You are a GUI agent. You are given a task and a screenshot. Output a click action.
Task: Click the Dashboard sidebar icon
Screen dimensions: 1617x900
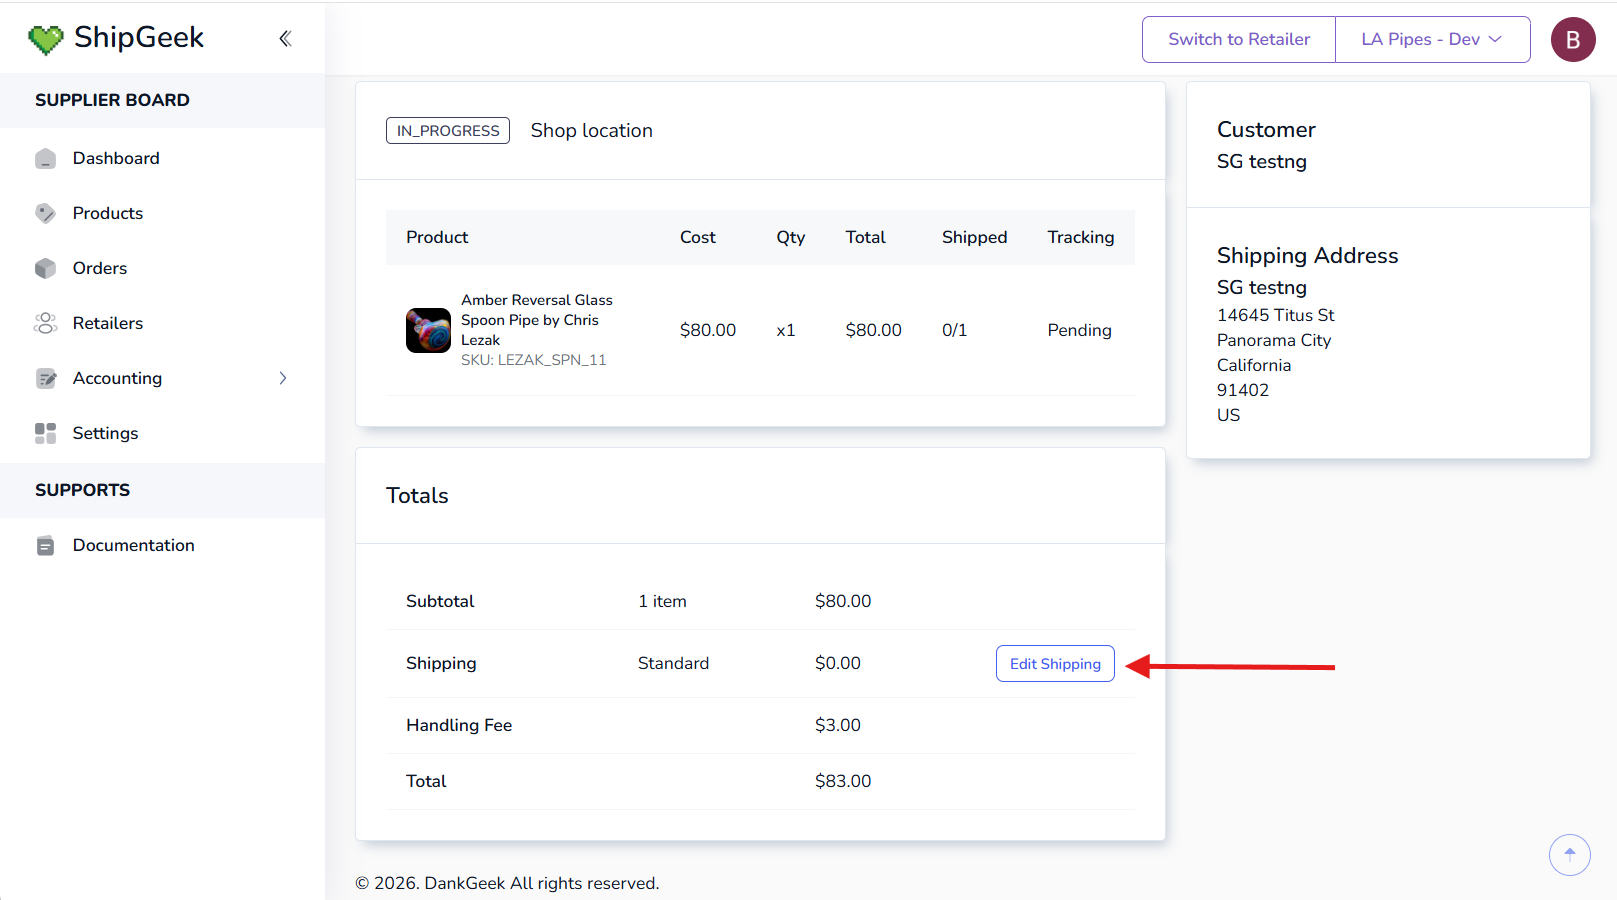(x=45, y=158)
